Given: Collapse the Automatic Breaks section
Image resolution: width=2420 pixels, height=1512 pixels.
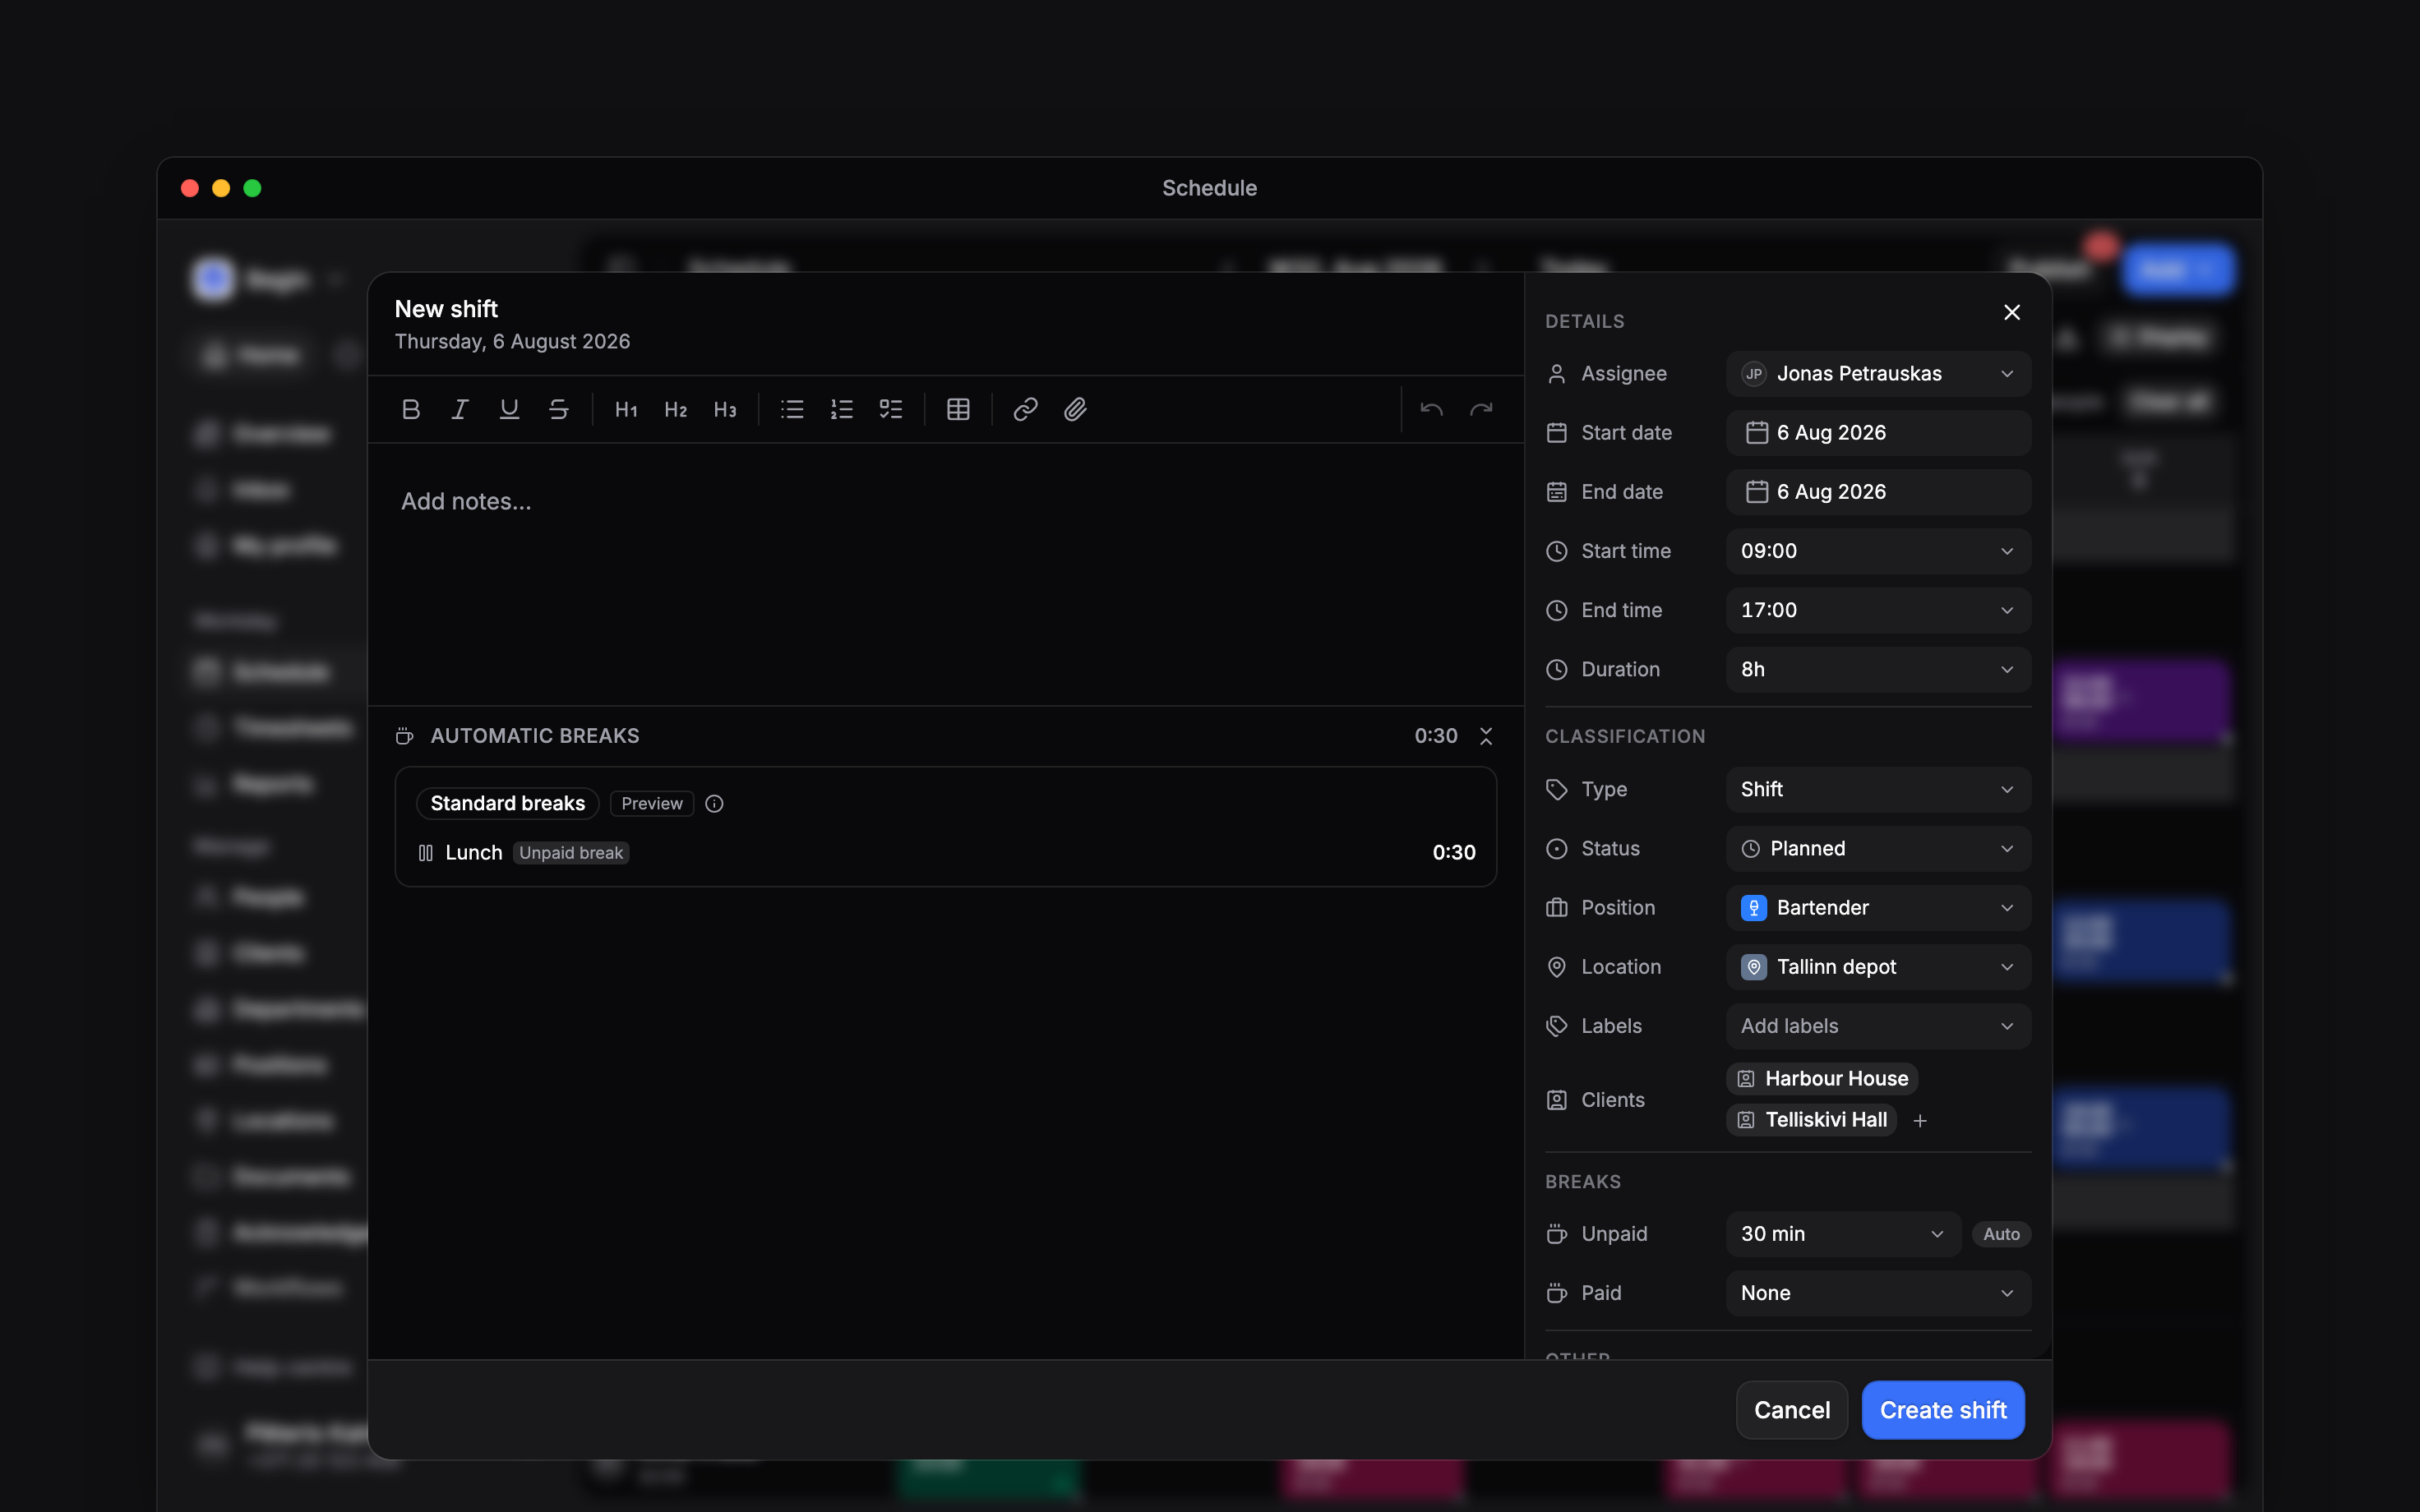Looking at the screenshot, I should 1486,736.
